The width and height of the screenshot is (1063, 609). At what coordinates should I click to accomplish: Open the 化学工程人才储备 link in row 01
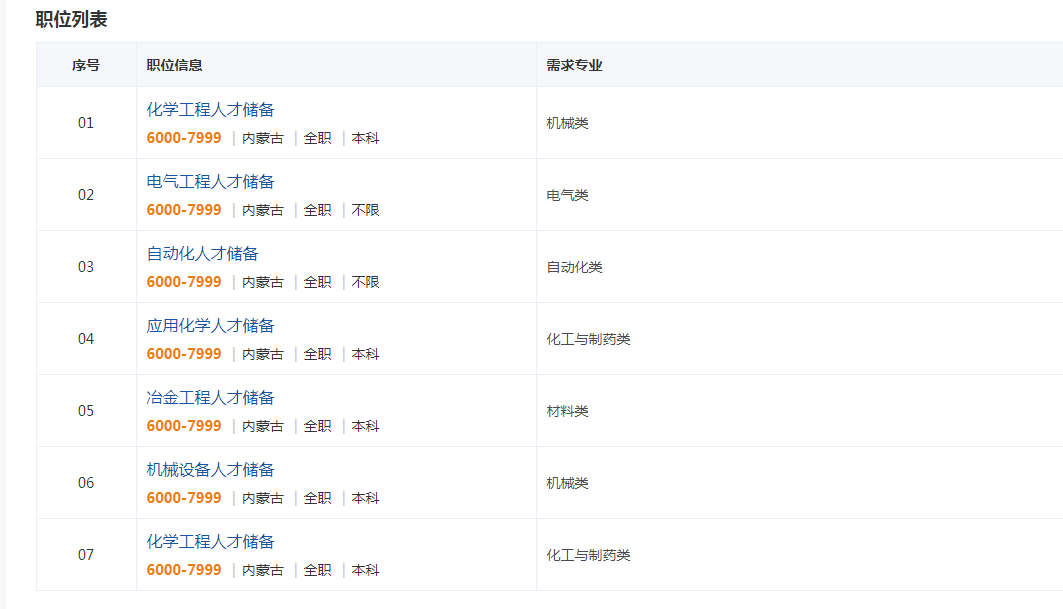pos(210,110)
